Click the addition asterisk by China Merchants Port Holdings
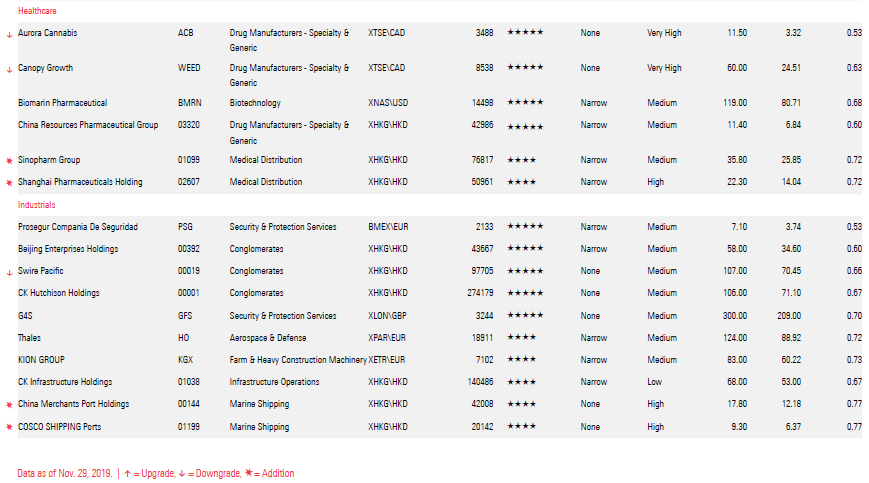The width and height of the screenshot is (869, 483). coord(9,405)
